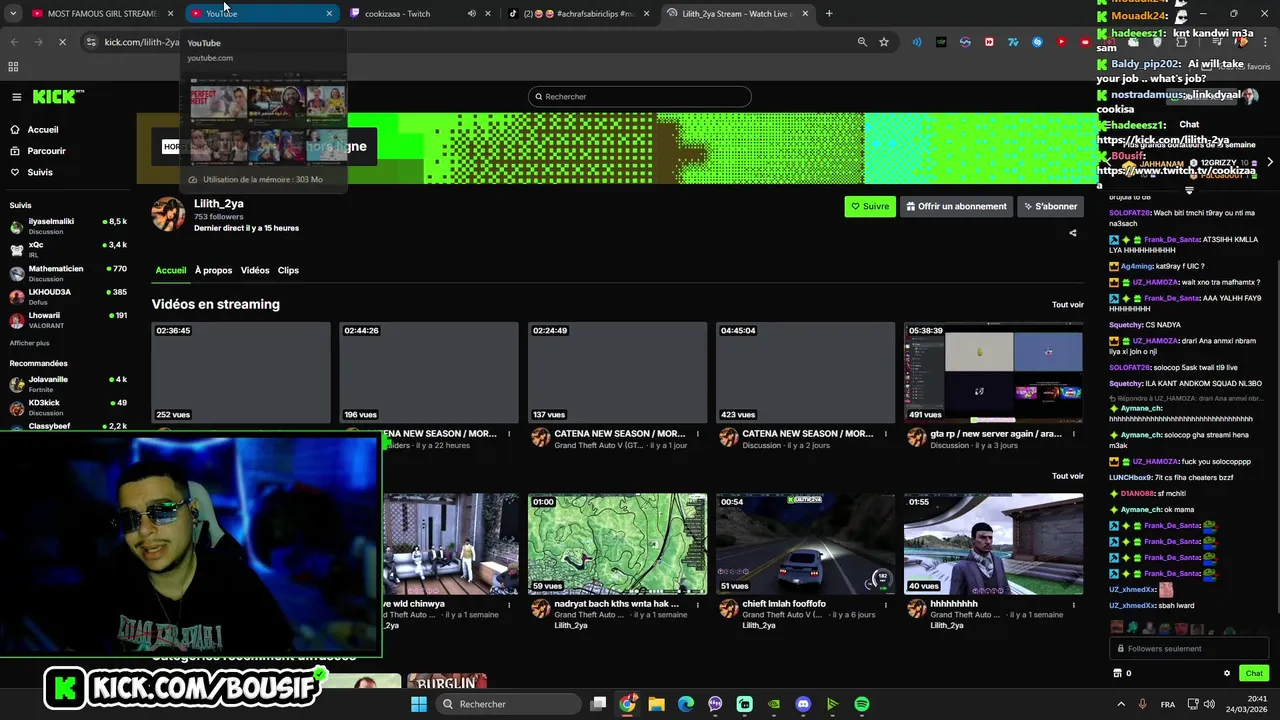Open the 02:24:49 video with 137 vues

pos(617,372)
